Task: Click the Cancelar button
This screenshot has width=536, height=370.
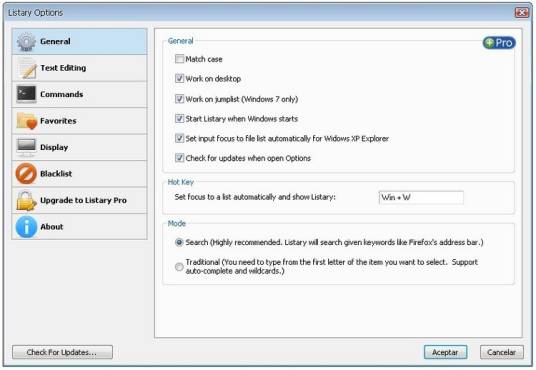Action: click(x=501, y=352)
